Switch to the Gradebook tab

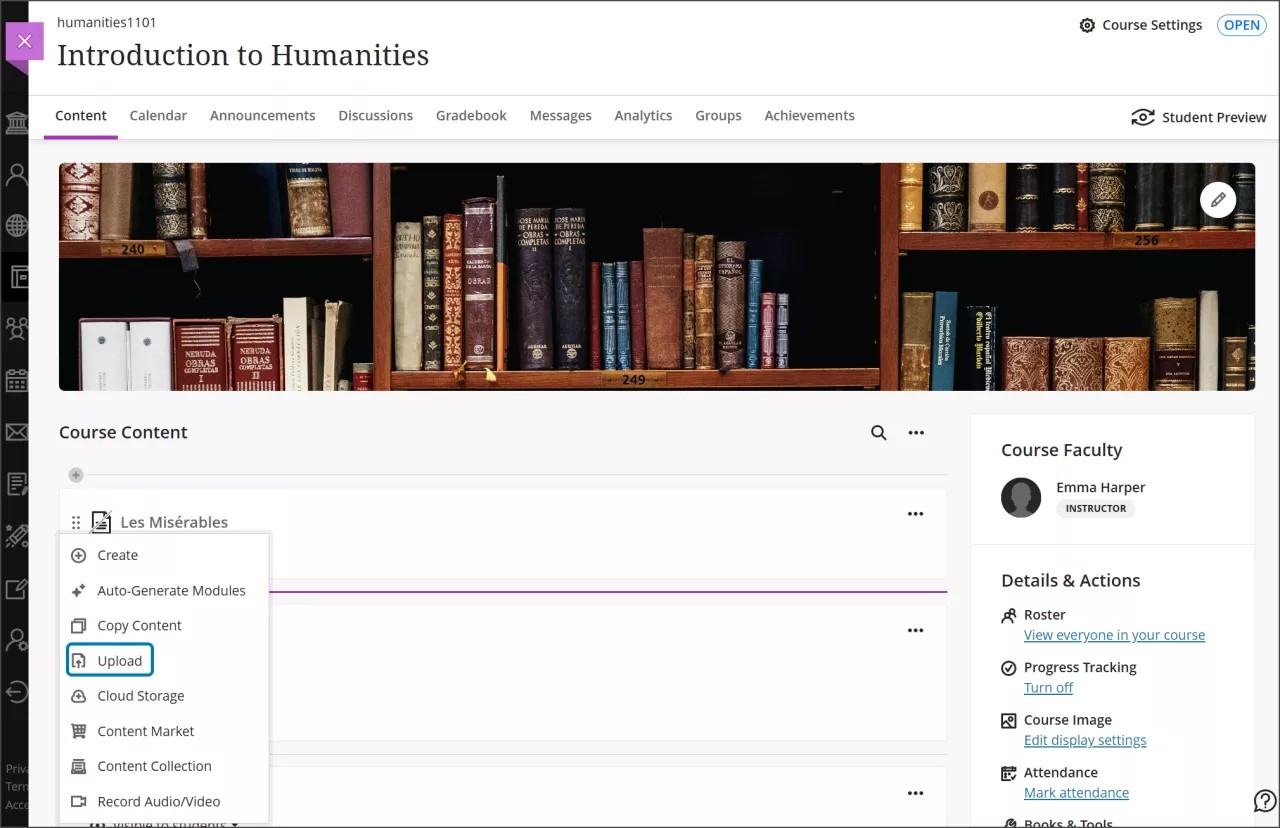tap(471, 115)
